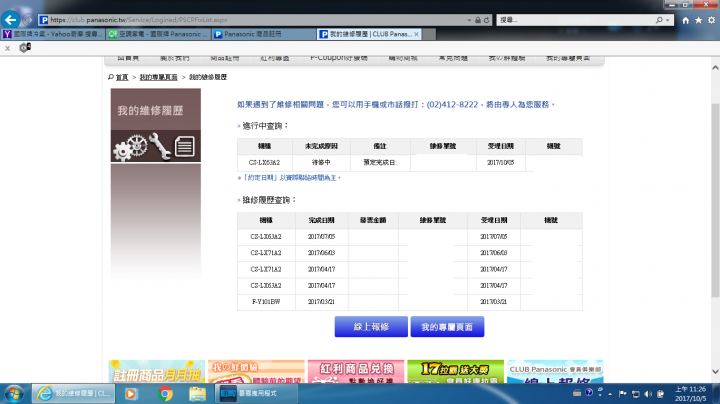Click the on-screen keyboard tray icon
The width and height of the screenshot is (720, 404).
(x=577, y=393)
